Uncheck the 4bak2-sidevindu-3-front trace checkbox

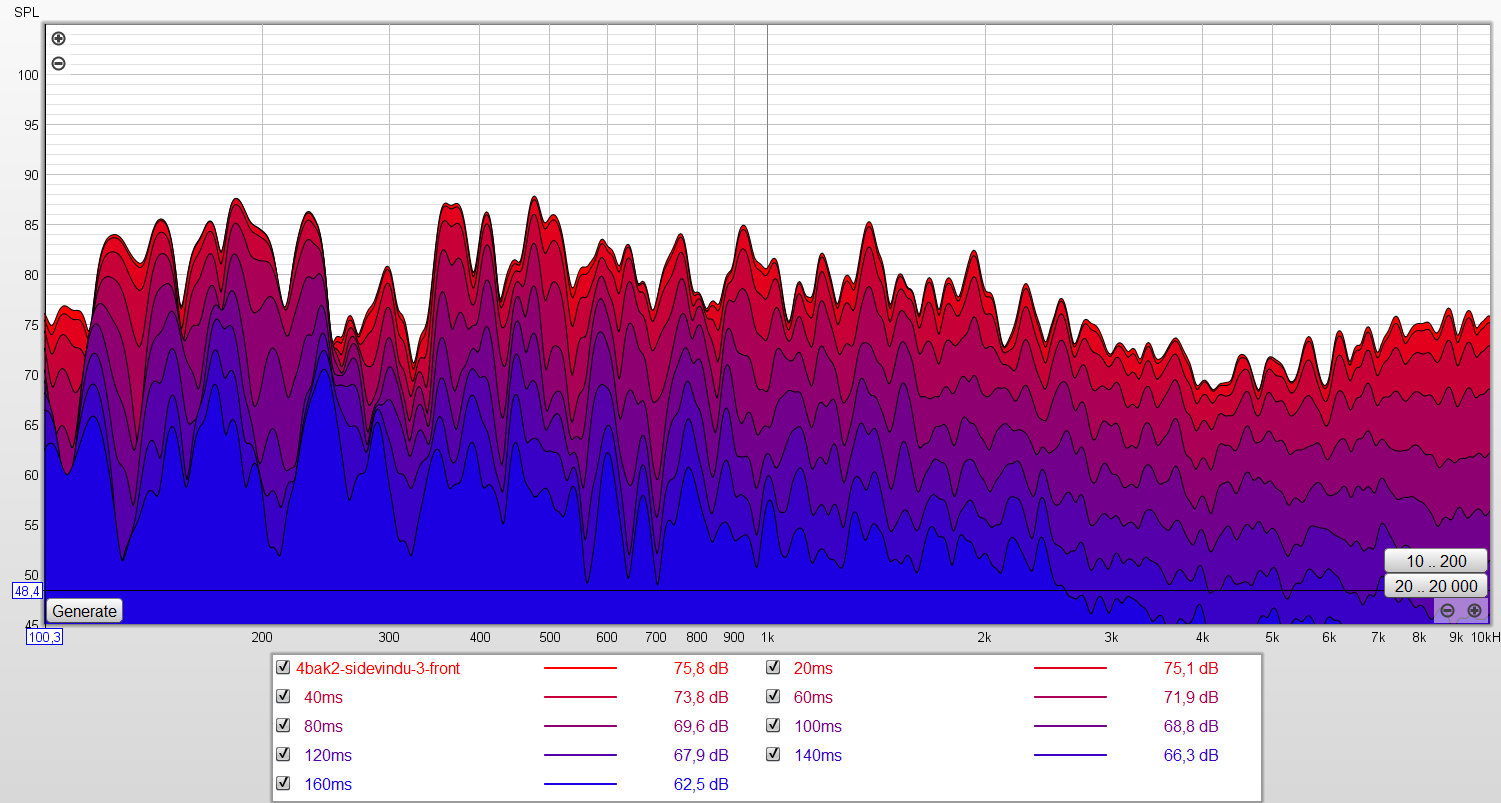click(x=283, y=668)
